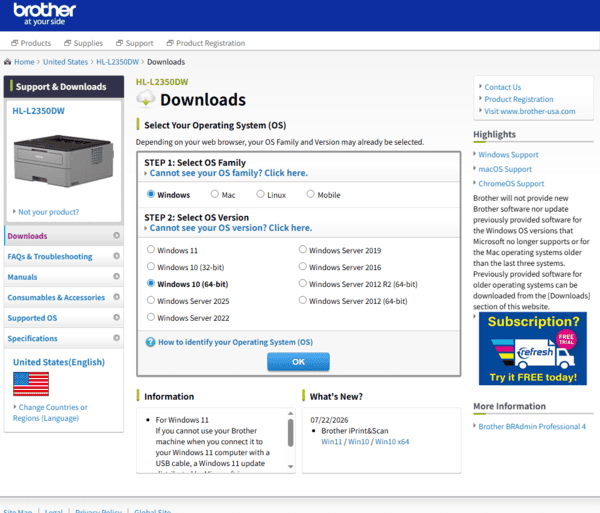This screenshot has width=600, height=513.
Task: Click arrow icon on Specifications row
Action: coord(116,338)
